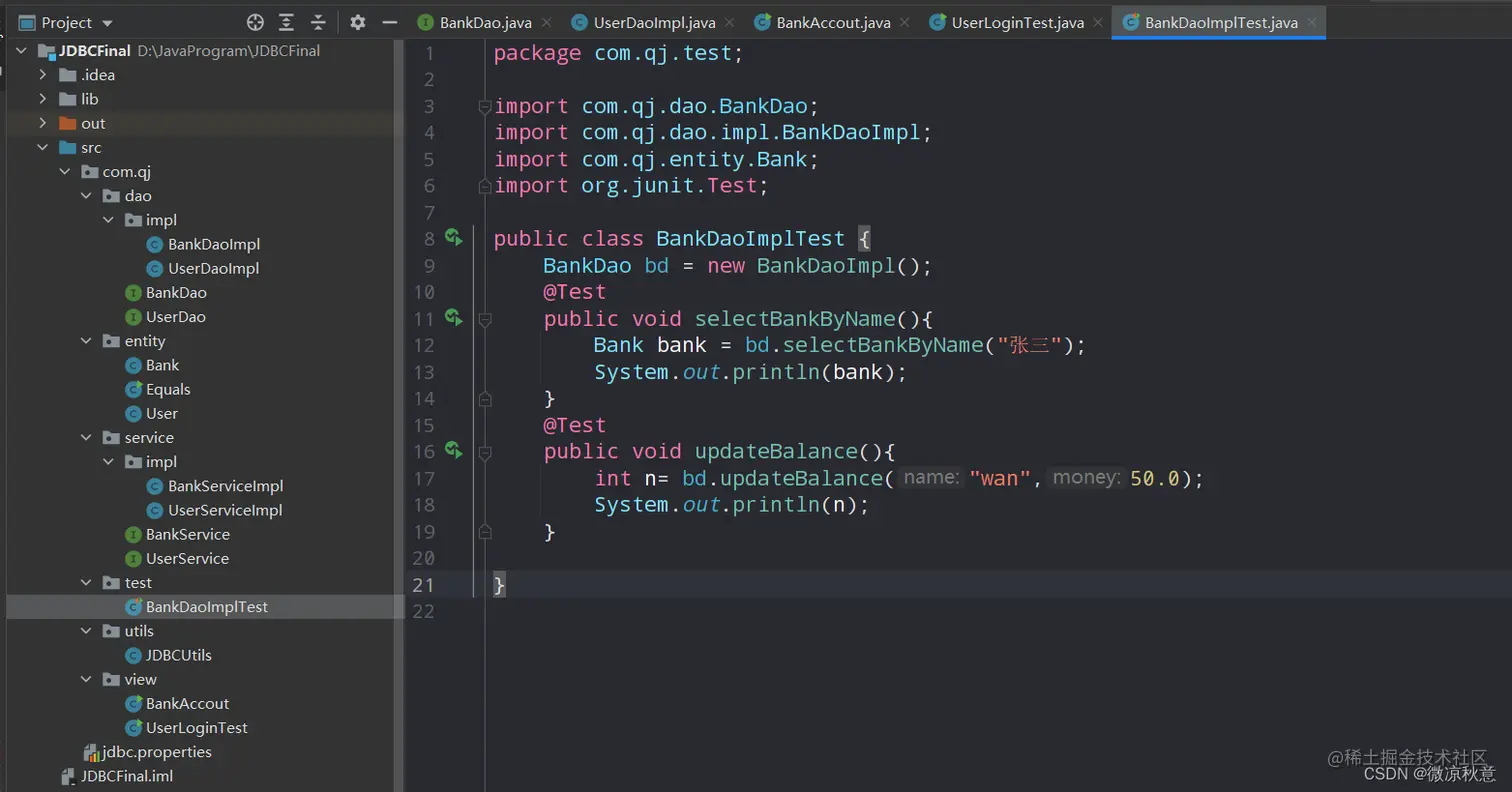Select UserDaoImpl class in tree
The height and width of the screenshot is (792, 1512).
click(x=213, y=268)
